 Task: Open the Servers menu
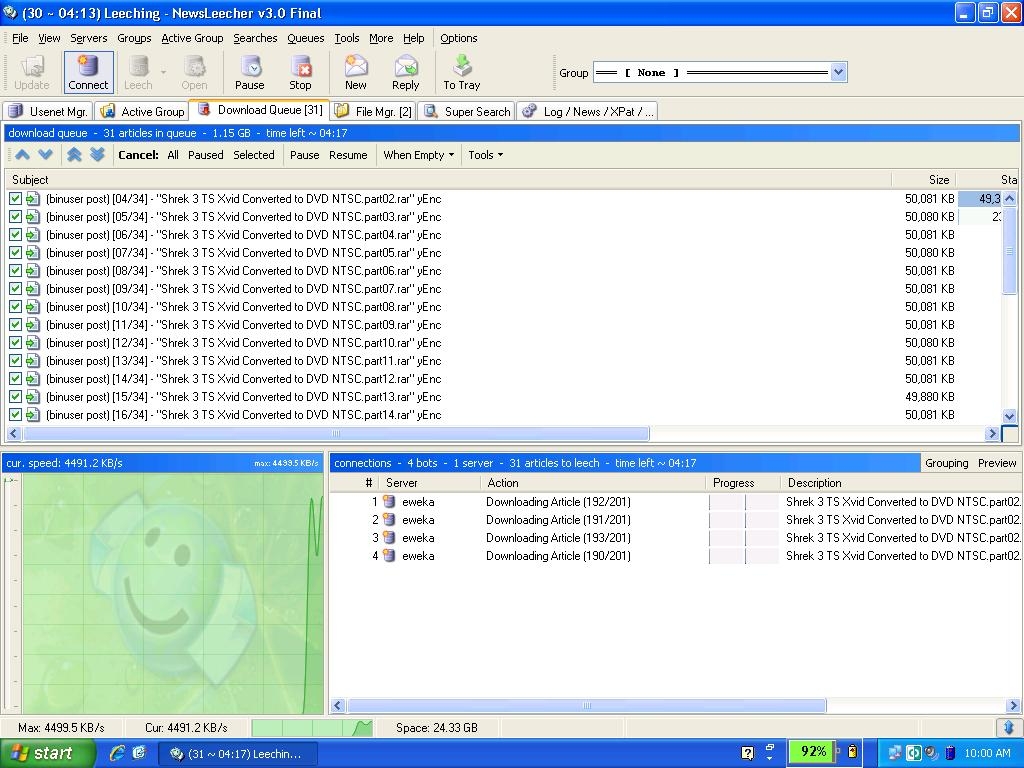pyautogui.click(x=89, y=38)
